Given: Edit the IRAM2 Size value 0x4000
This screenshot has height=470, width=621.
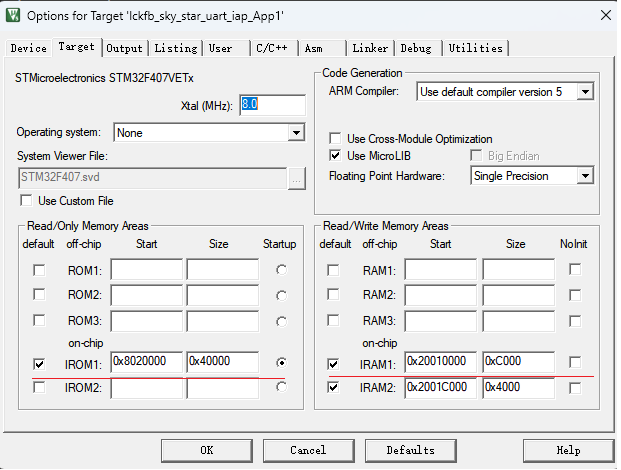Looking at the screenshot, I should click(x=518, y=388).
